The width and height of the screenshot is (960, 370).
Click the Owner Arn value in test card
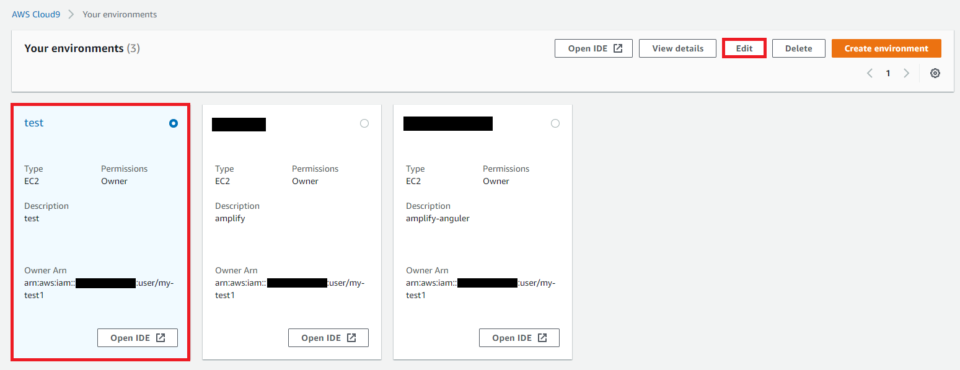(99, 289)
